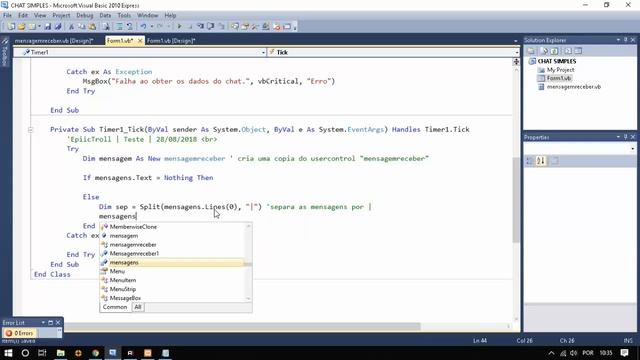640x360 pixels.
Task: Open Solution Explorer from the toolbar
Action: (x=235, y=27)
